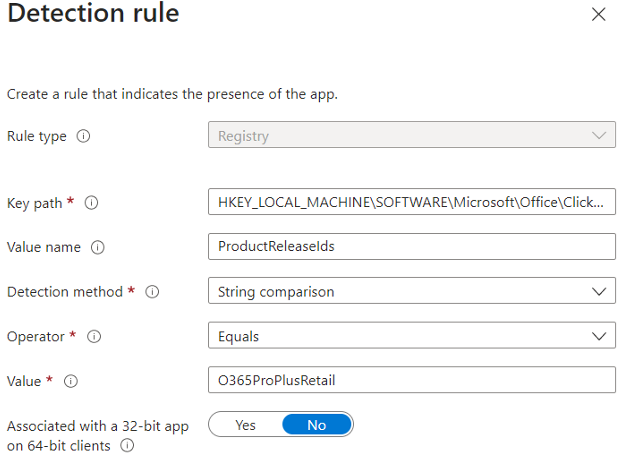Image resolution: width=624 pixels, height=467 pixels.
Task: Click info icon under 32-bit app label
Action: click(127, 446)
